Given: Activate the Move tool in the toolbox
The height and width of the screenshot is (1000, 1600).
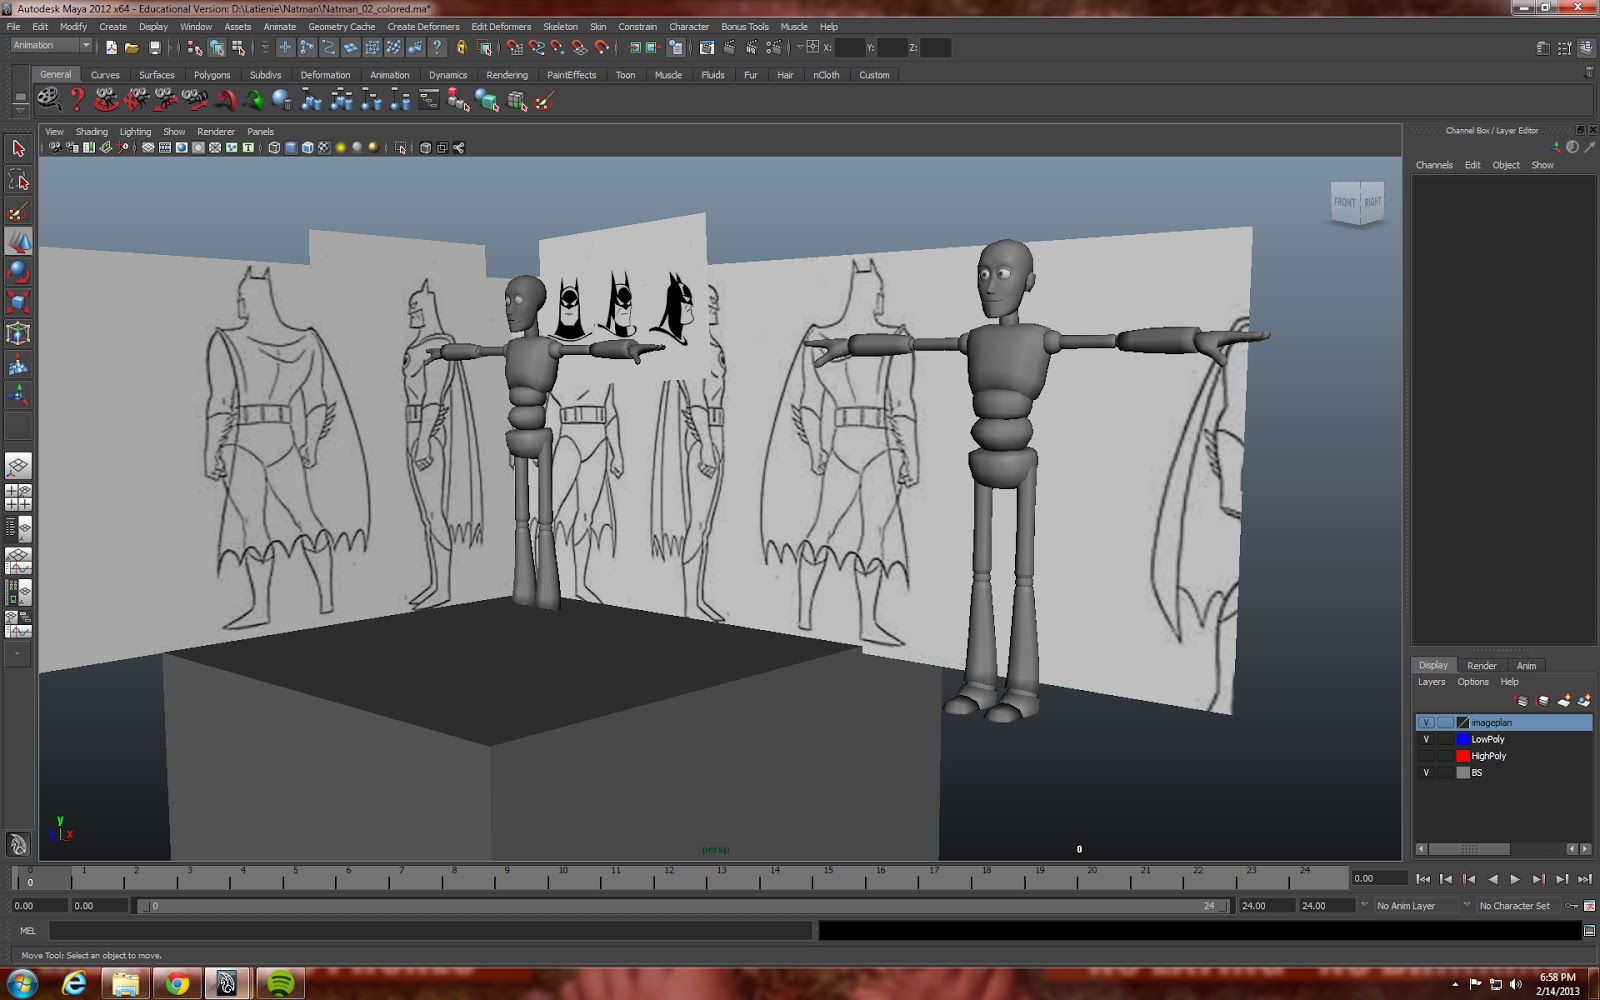Looking at the screenshot, I should (18, 243).
